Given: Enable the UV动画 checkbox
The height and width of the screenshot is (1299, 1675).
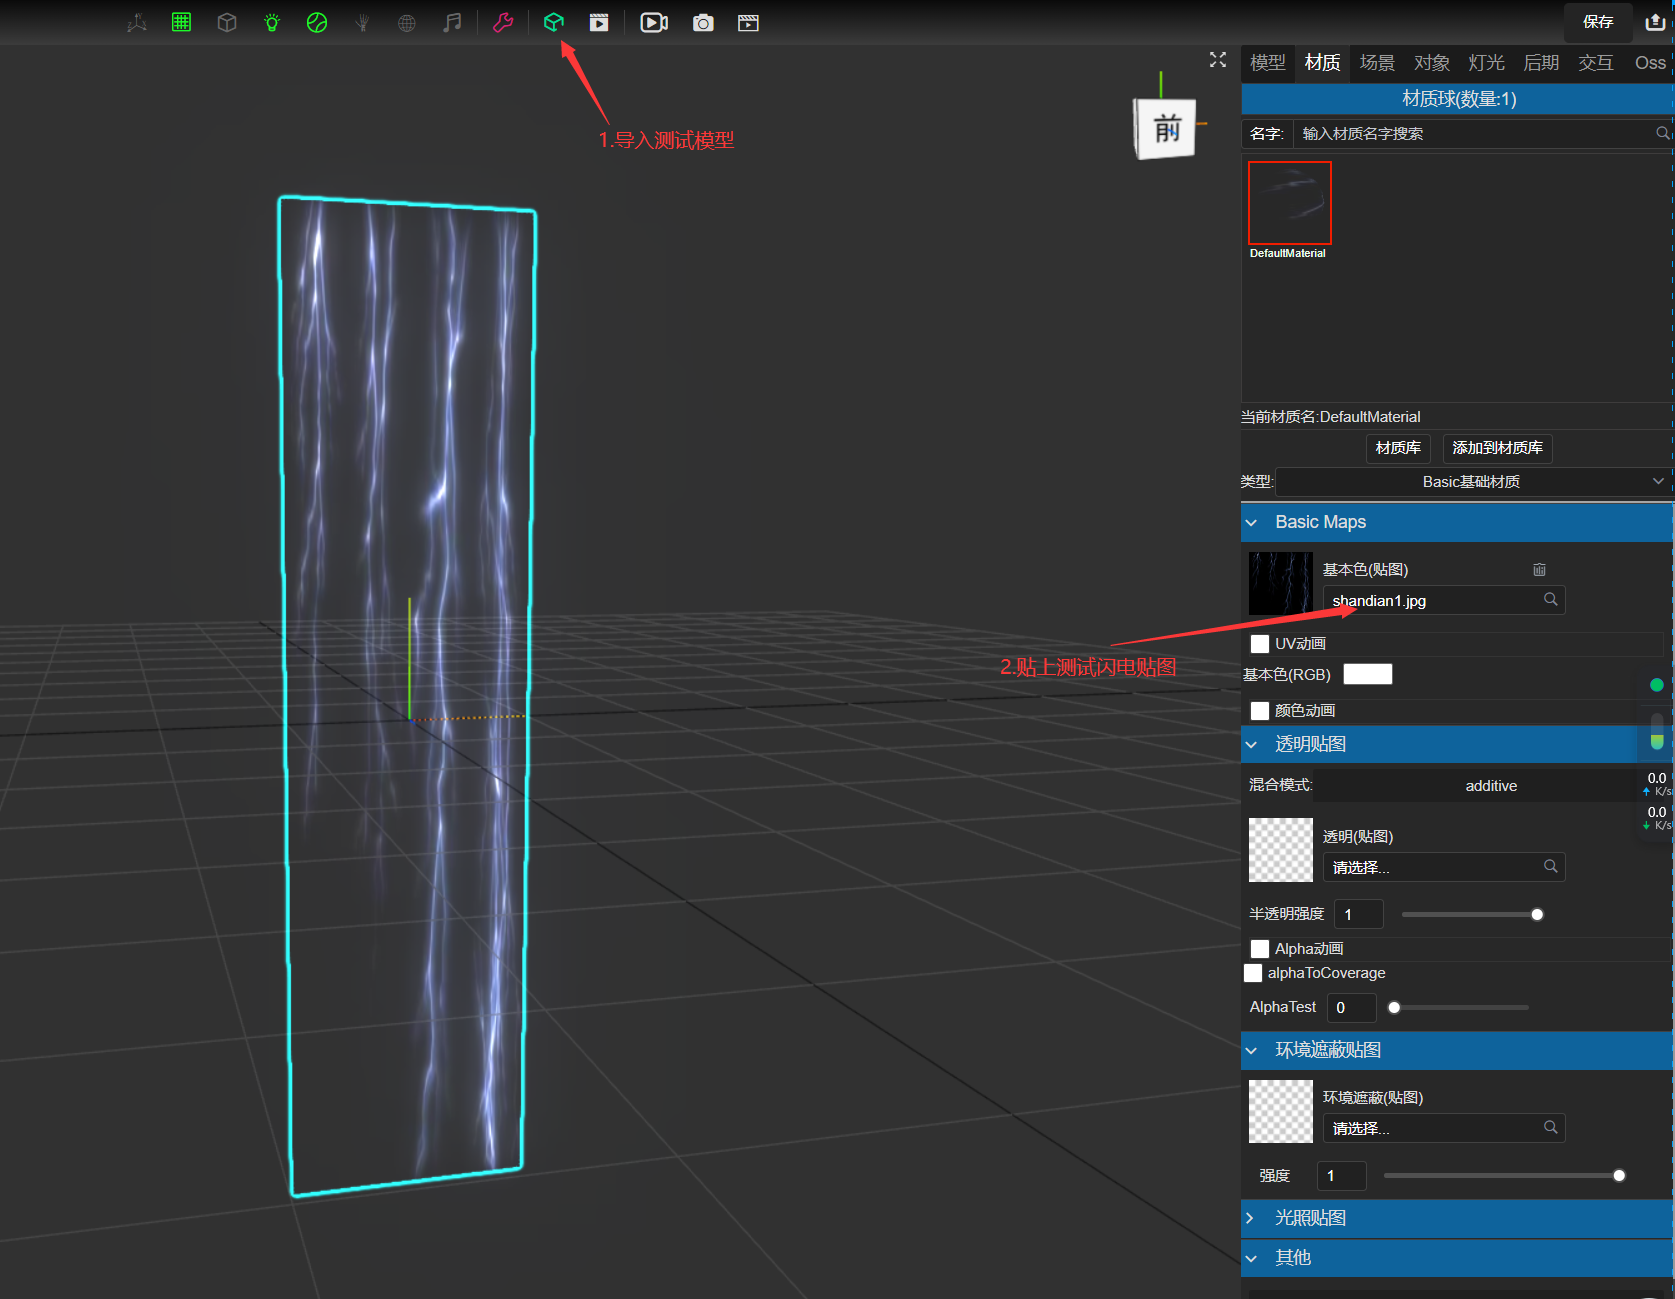Looking at the screenshot, I should (1260, 643).
